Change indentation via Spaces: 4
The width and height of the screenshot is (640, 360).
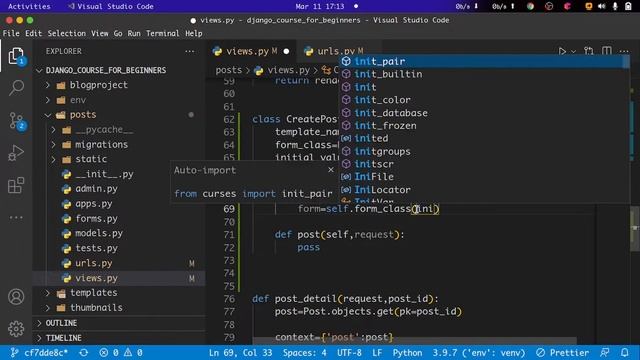coord(304,353)
